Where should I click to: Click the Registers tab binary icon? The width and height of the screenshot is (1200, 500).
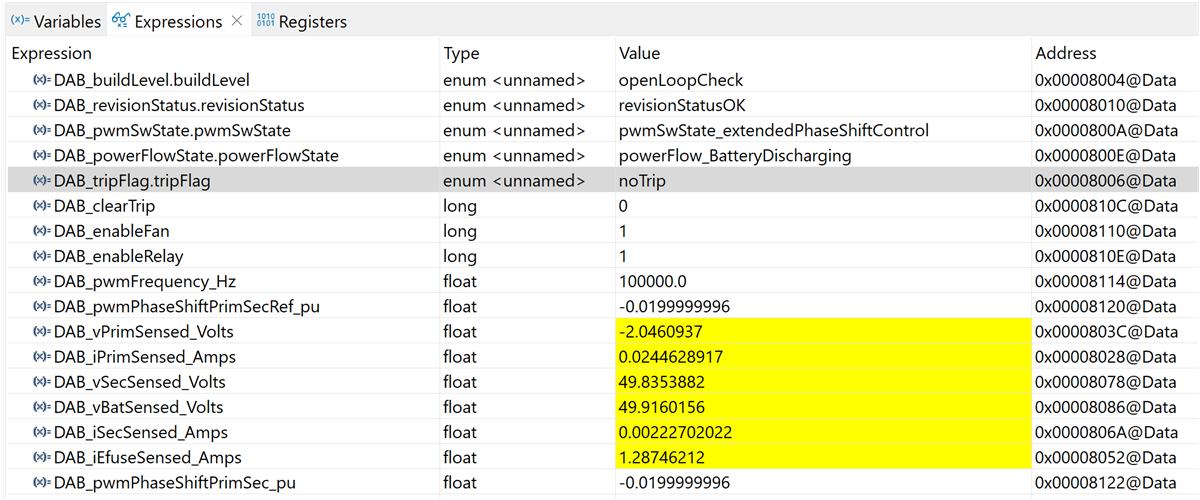(x=265, y=21)
